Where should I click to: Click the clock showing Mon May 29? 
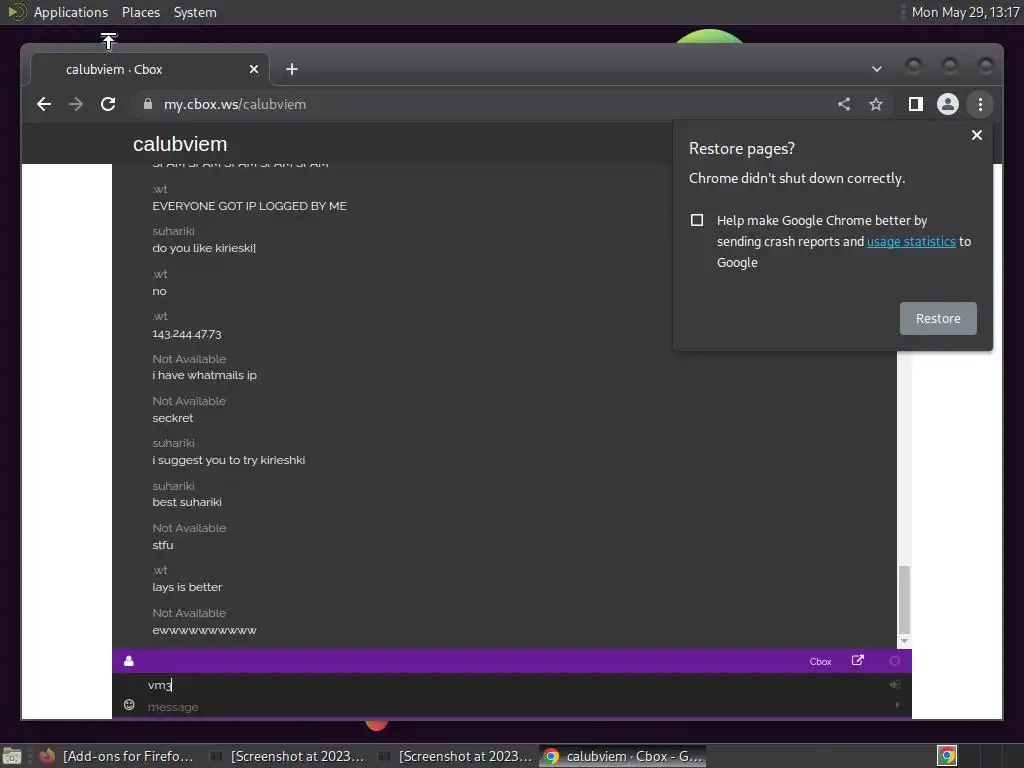[965, 12]
